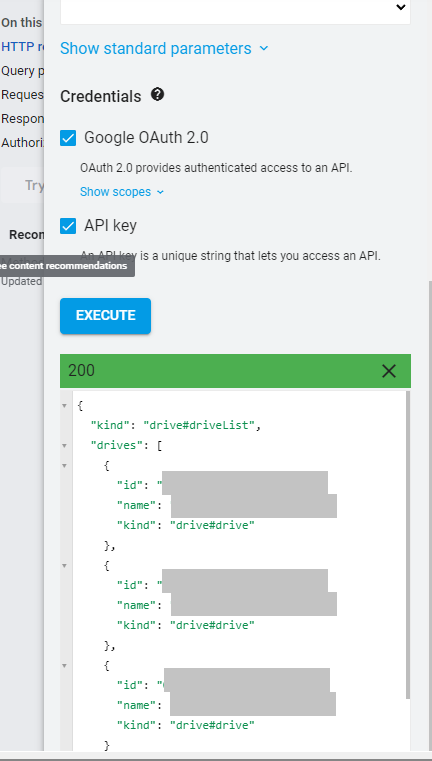Collapse the third drive object fold arrow
Viewport: 432px width, 761px height.
pyautogui.click(x=65, y=666)
